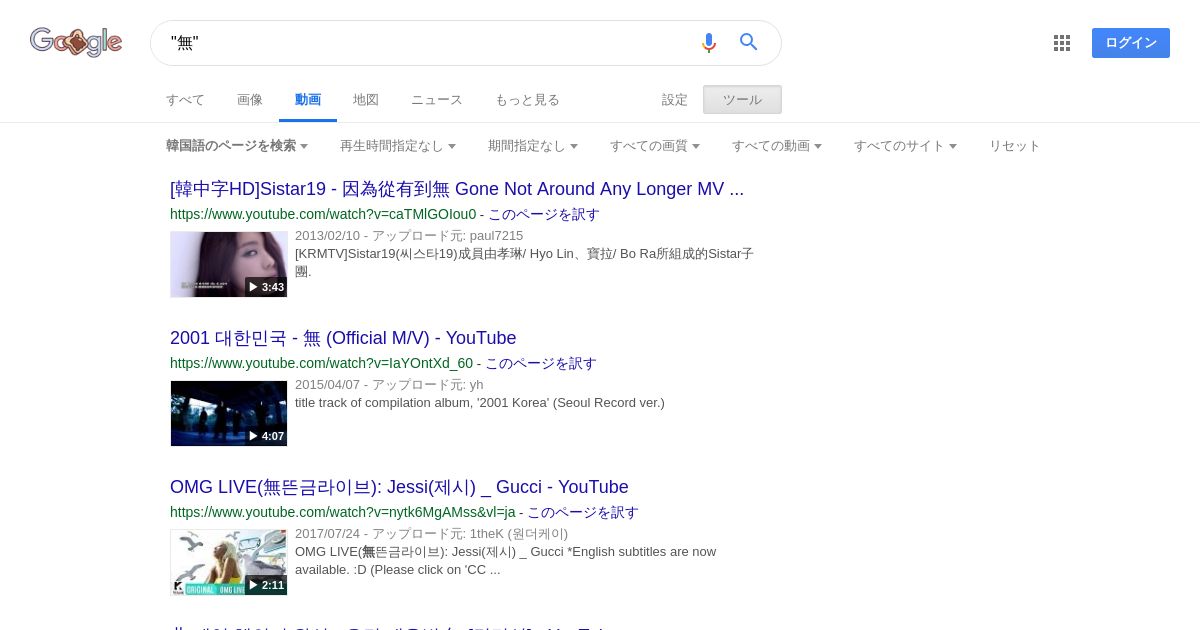Select the 動画 tab
The height and width of the screenshot is (630, 1200).
[x=308, y=100]
